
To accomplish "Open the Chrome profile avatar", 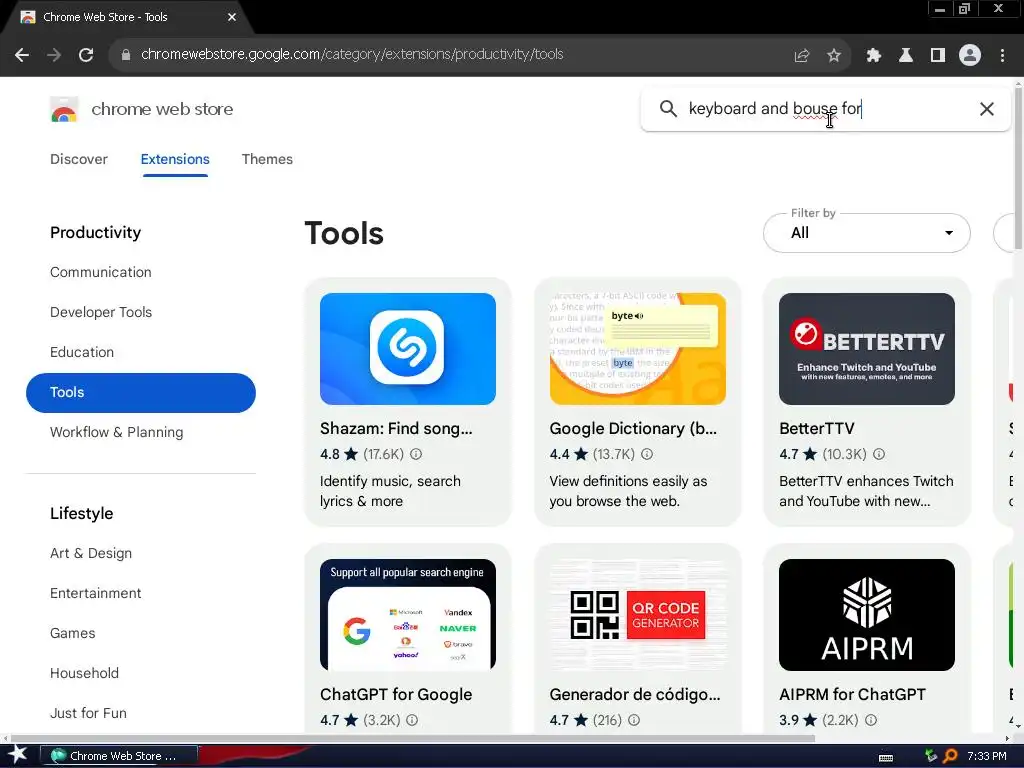I will coord(970,56).
